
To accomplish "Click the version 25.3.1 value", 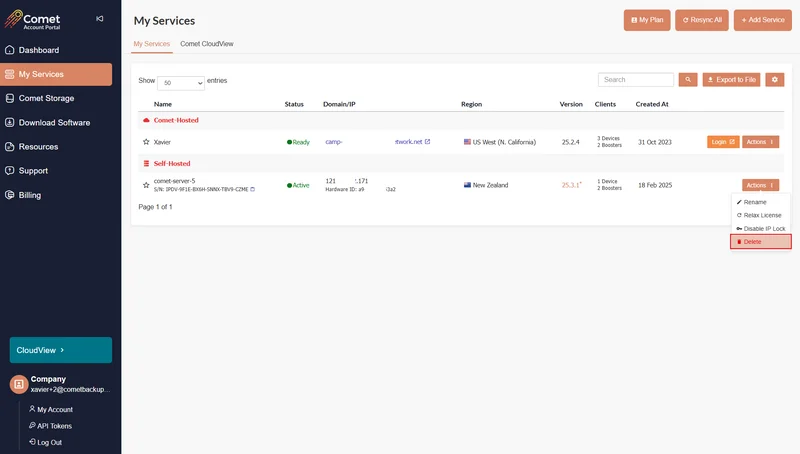I will [571, 185].
